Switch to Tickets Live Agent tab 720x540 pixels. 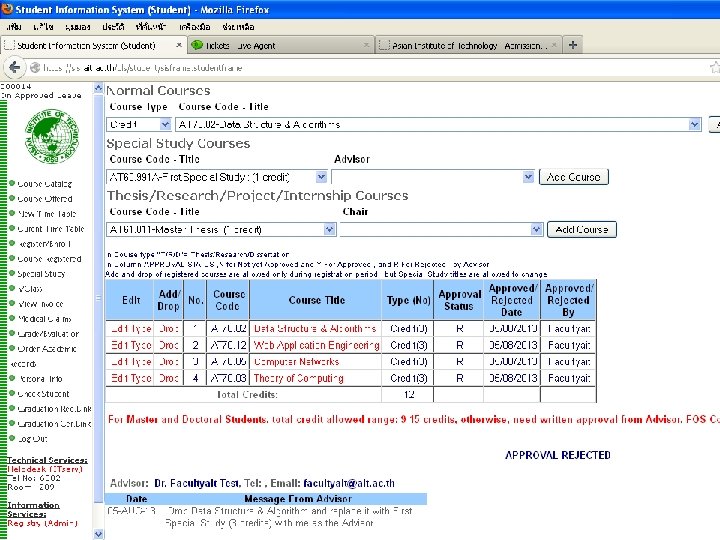pos(280,45)
